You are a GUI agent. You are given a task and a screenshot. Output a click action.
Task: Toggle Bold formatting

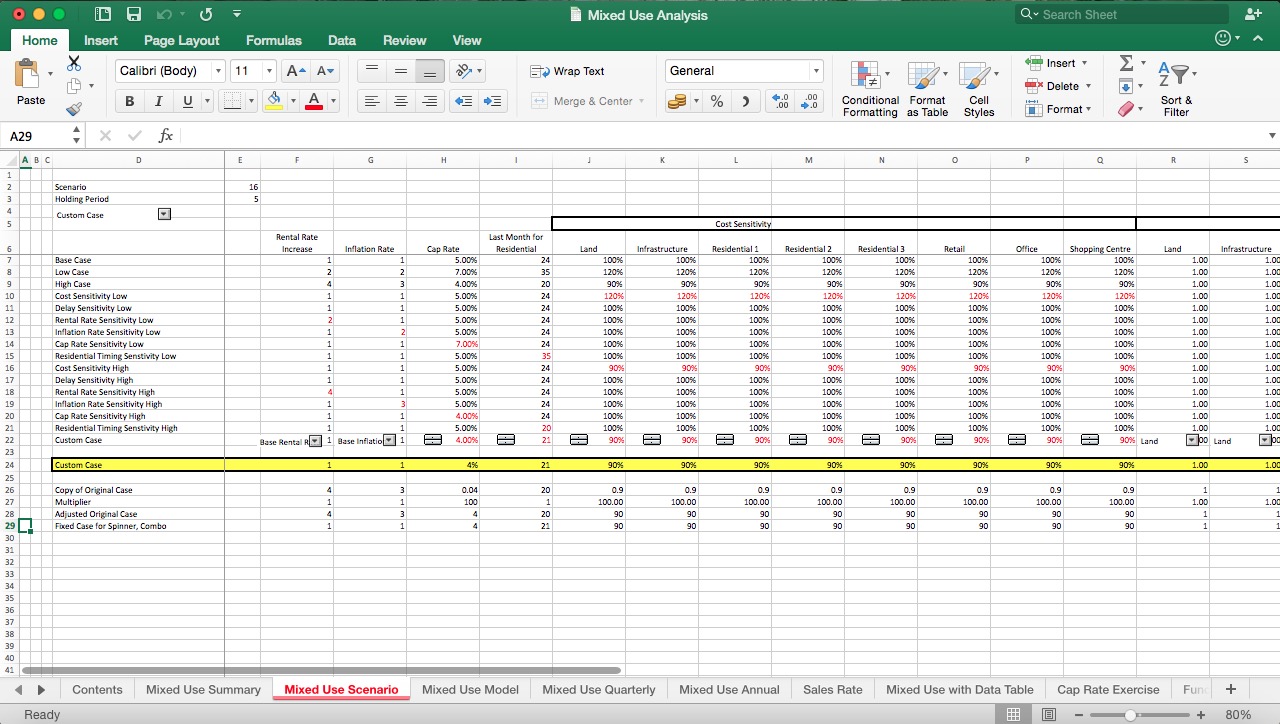point(129,101)
